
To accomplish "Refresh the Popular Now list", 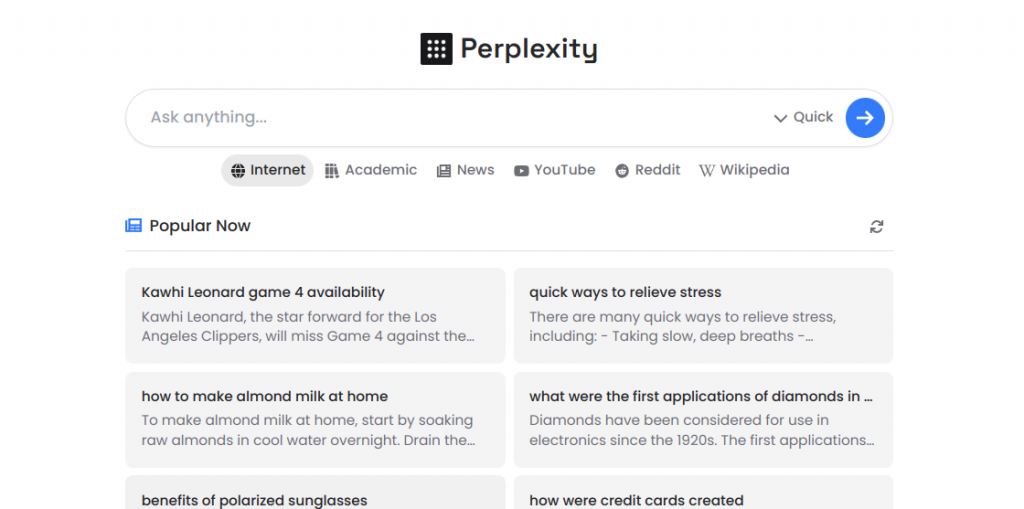I will (x=876, y=227).
